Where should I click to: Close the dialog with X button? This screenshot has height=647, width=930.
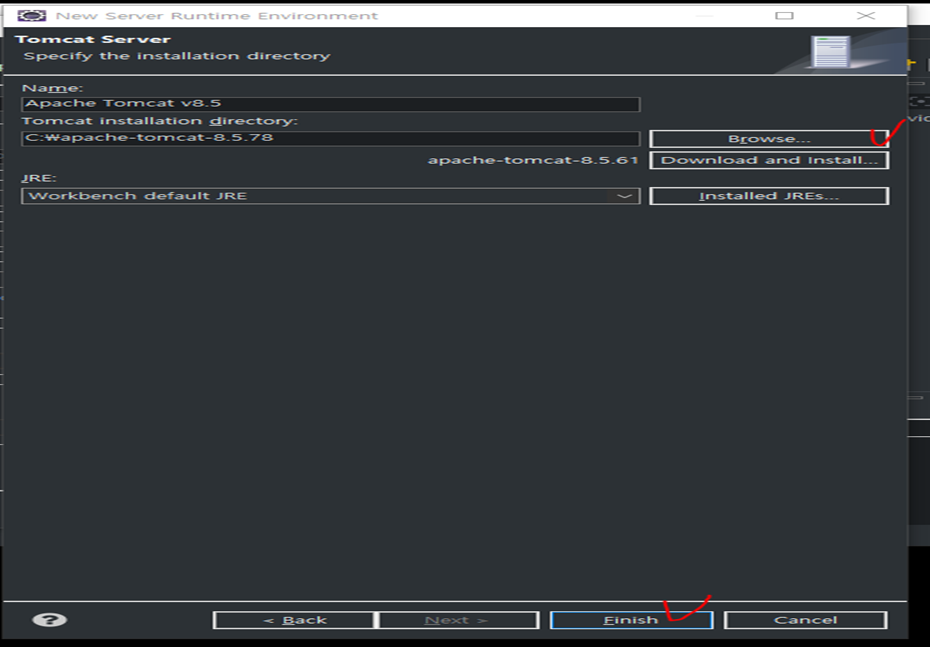click(865, 15)
